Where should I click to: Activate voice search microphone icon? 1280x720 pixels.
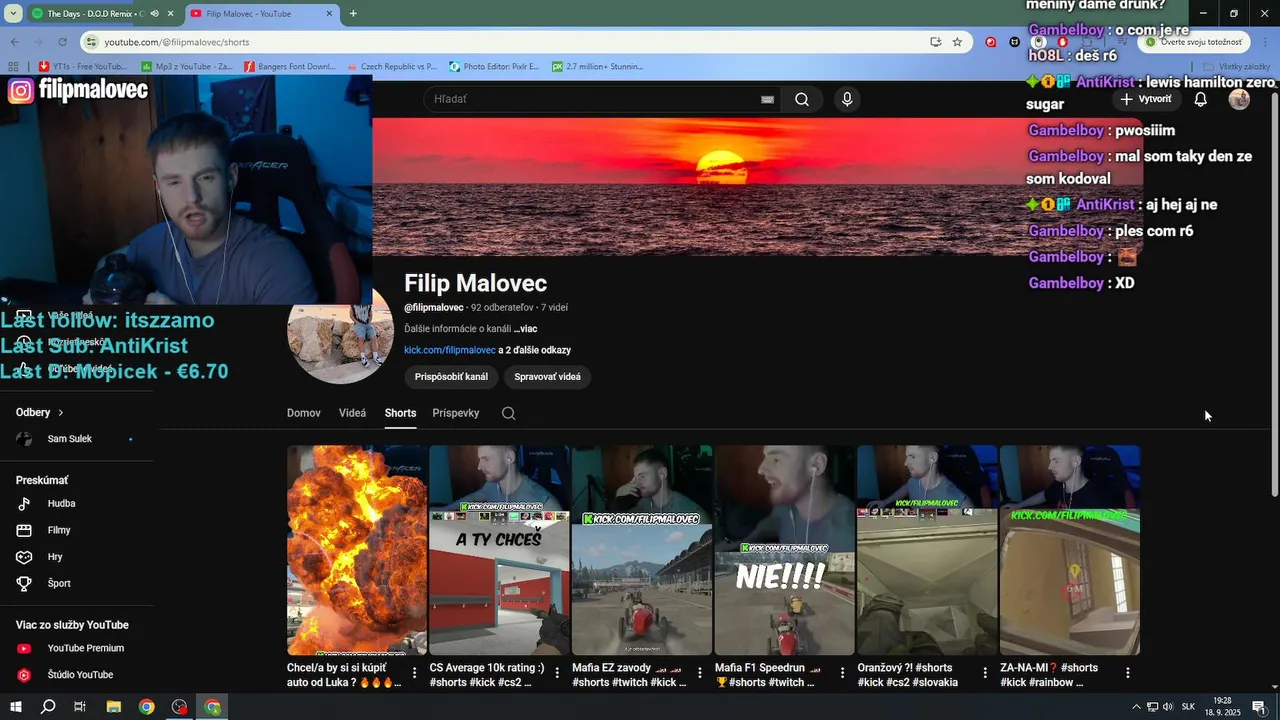coord(847,99)
